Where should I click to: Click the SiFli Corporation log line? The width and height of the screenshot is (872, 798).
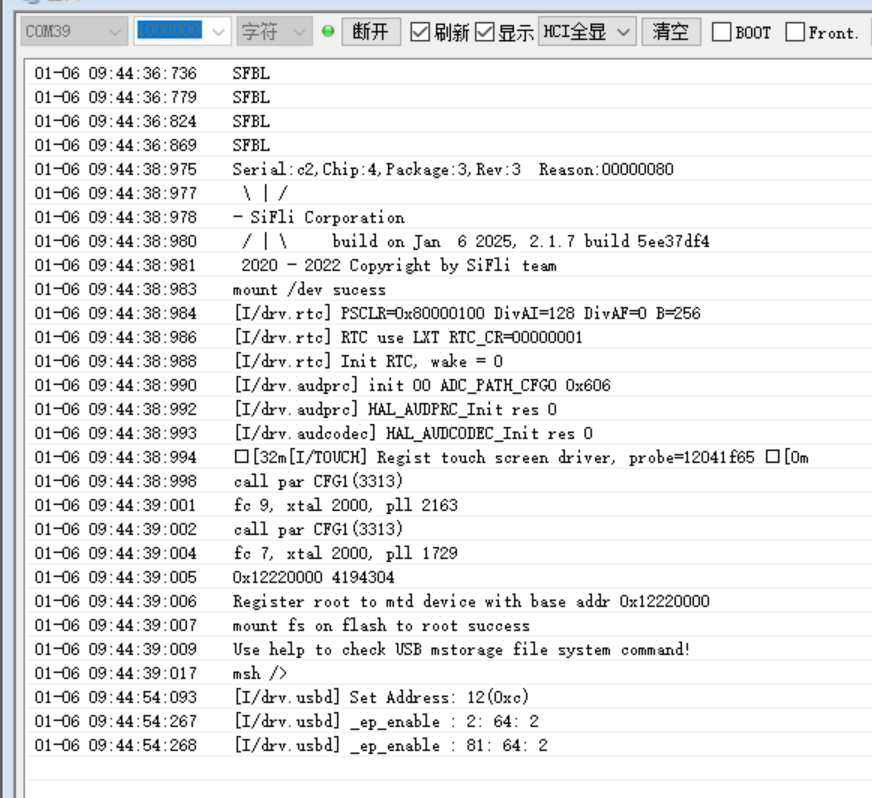(x=318, y=217)
